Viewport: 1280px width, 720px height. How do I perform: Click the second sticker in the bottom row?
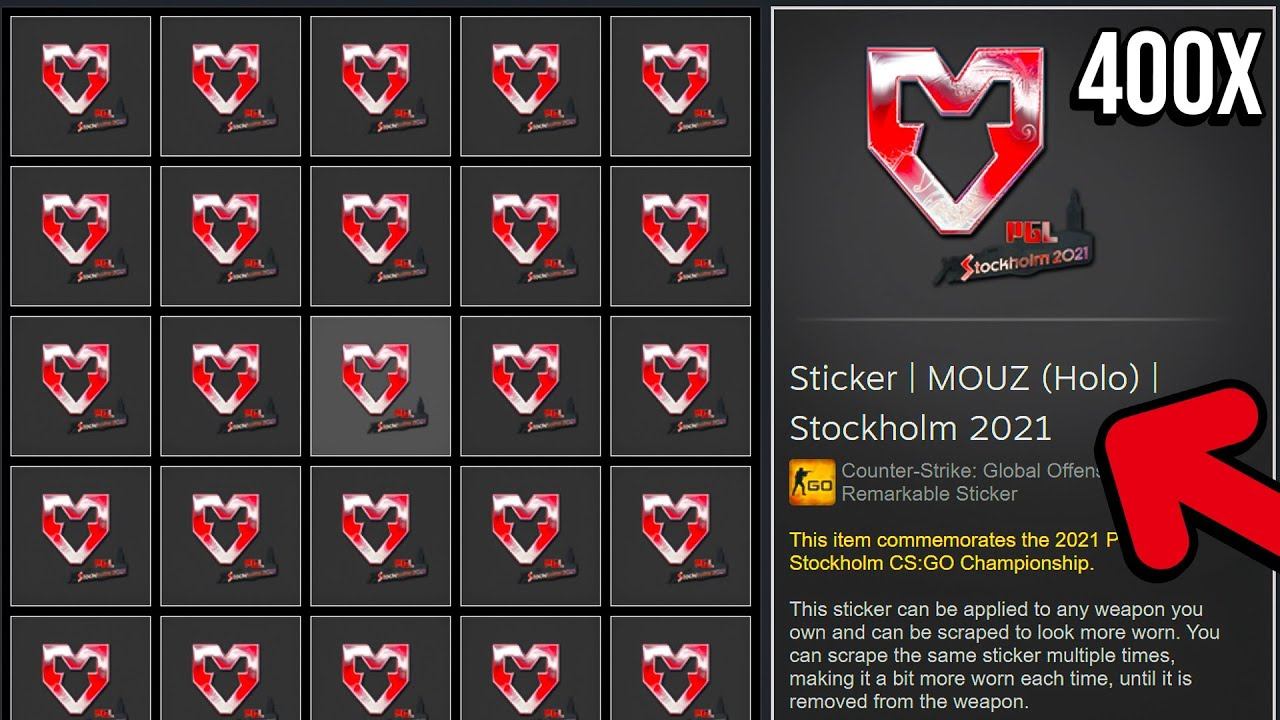[230, 668]
